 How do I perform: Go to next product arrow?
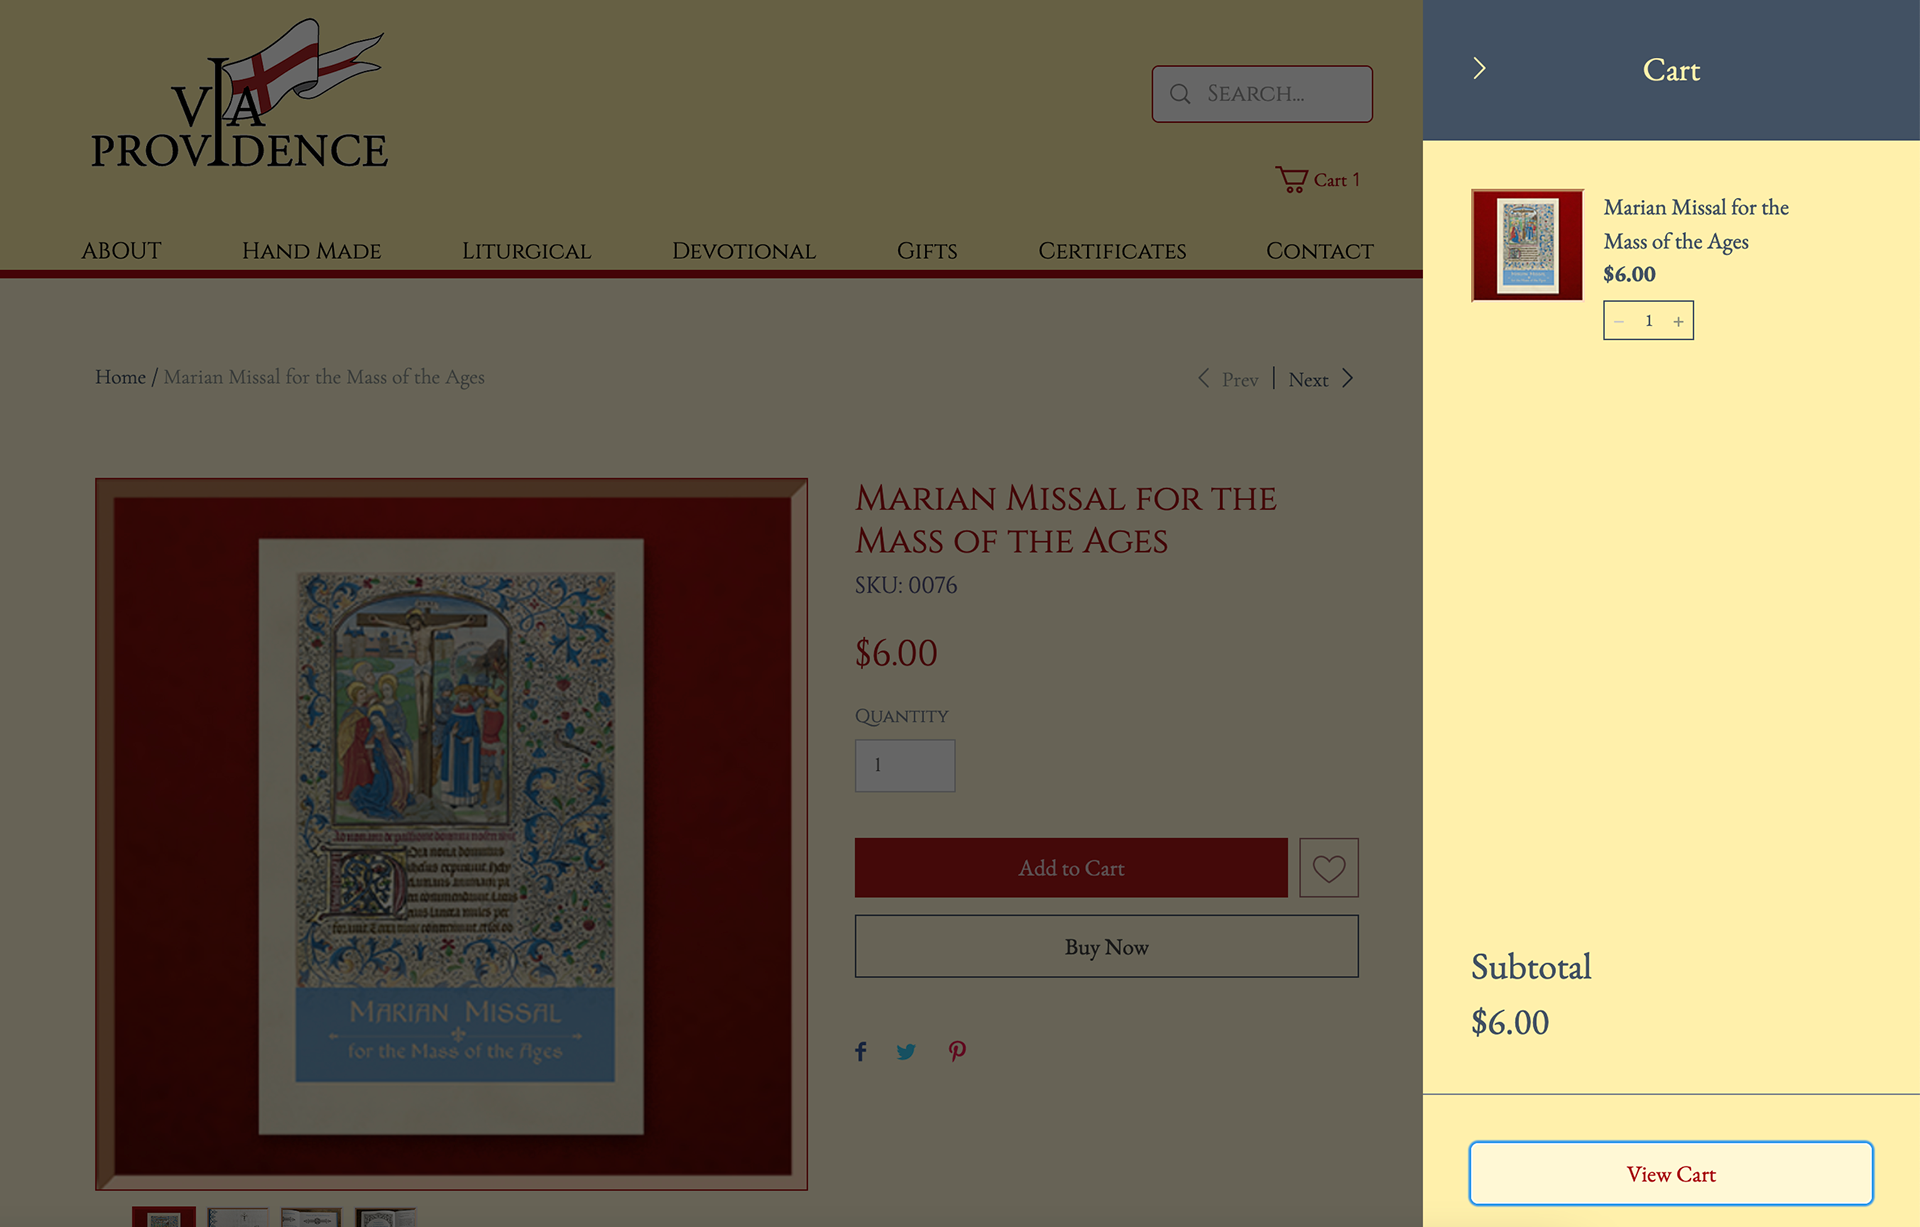click(x=1347, y=378)
